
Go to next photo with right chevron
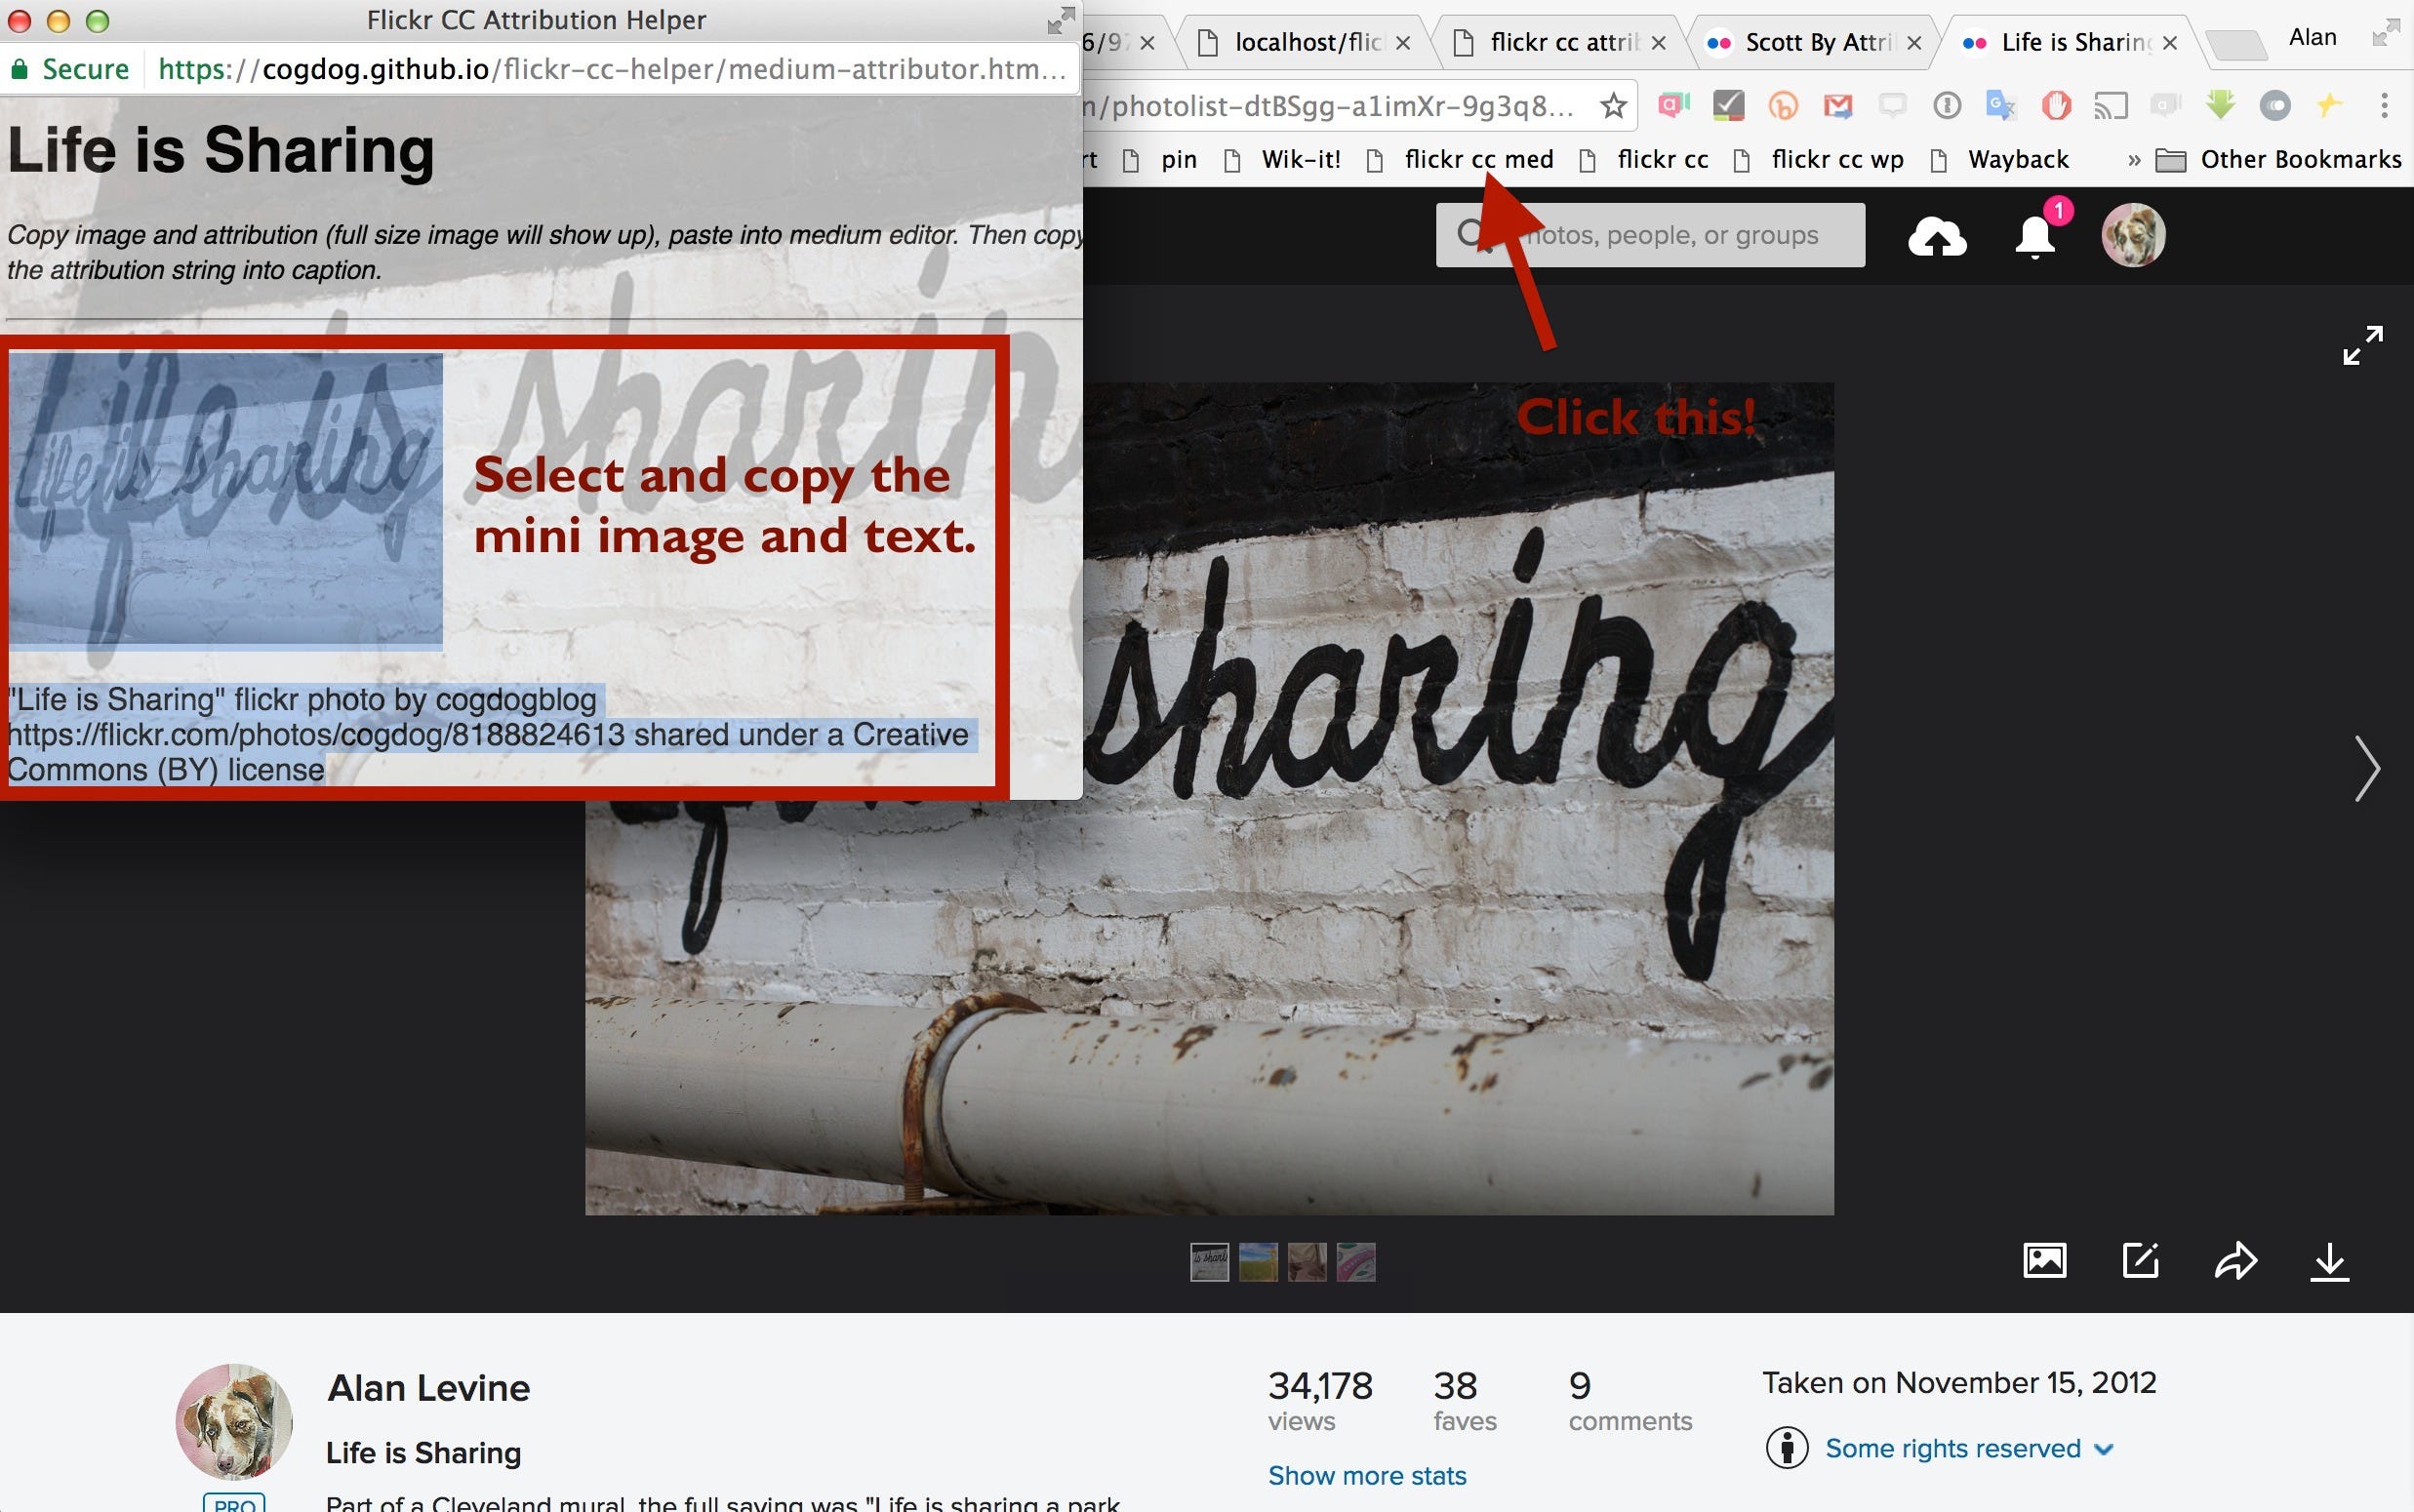coord(2366,768)
